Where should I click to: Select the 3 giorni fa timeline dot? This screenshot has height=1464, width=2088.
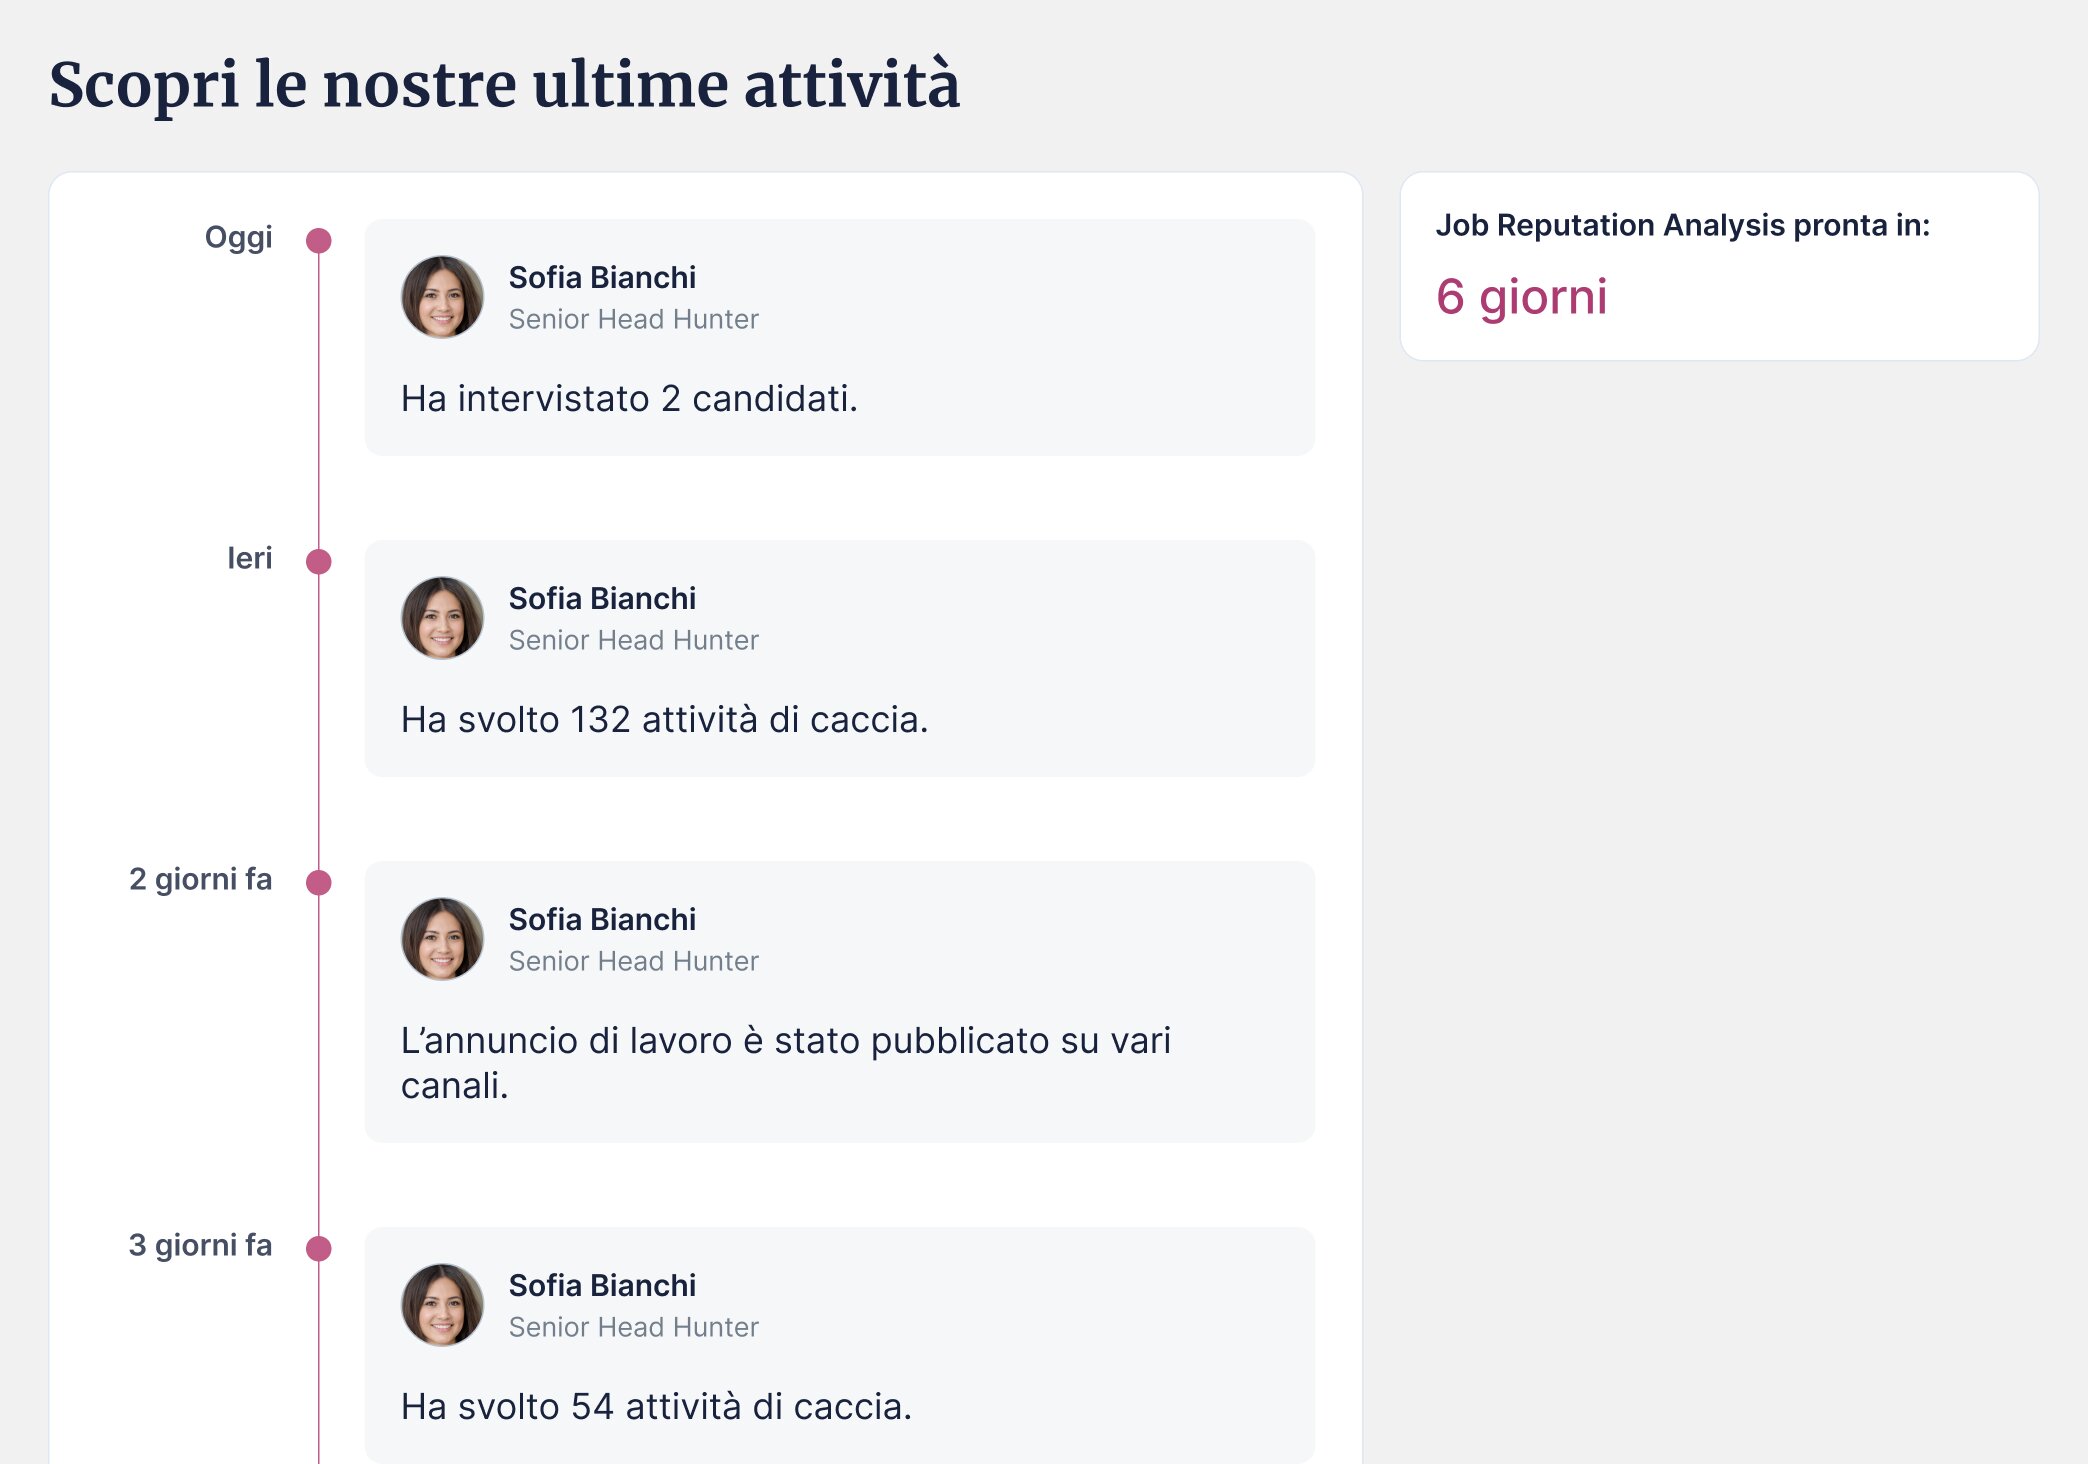[319, 1249]
